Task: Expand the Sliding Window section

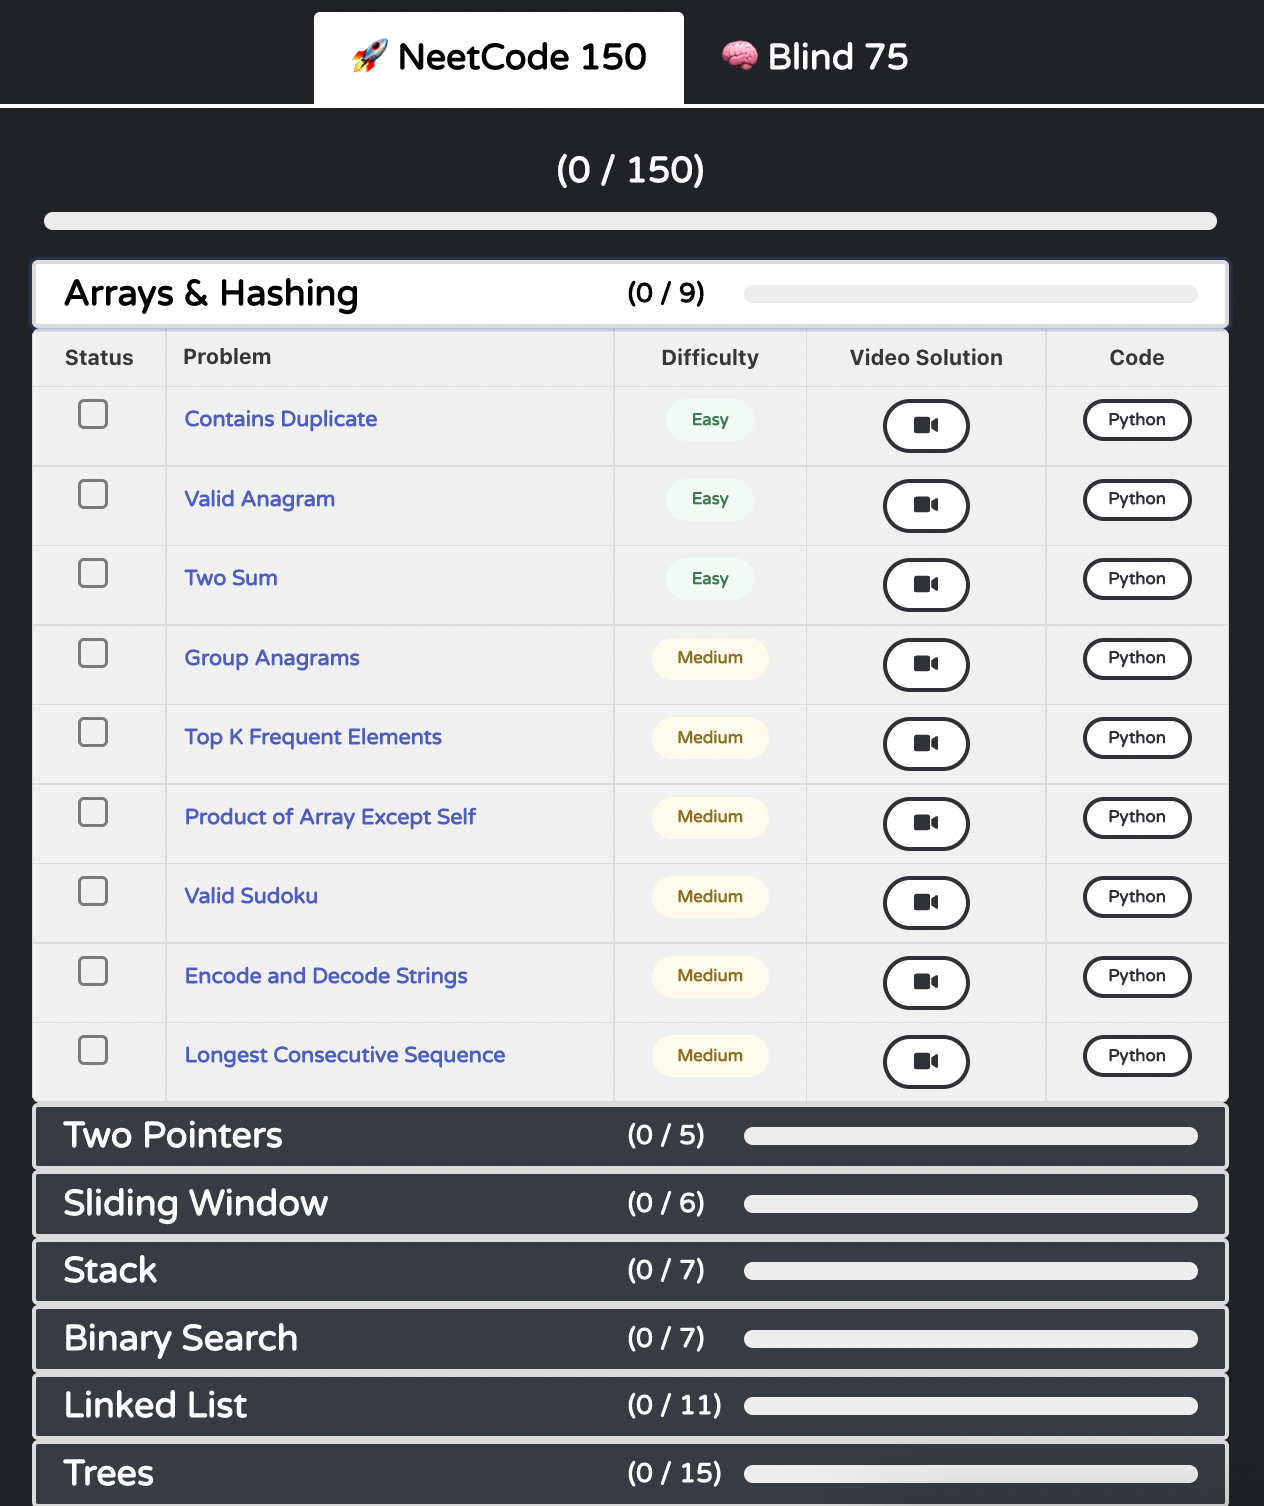Action: coord(630,1204)
